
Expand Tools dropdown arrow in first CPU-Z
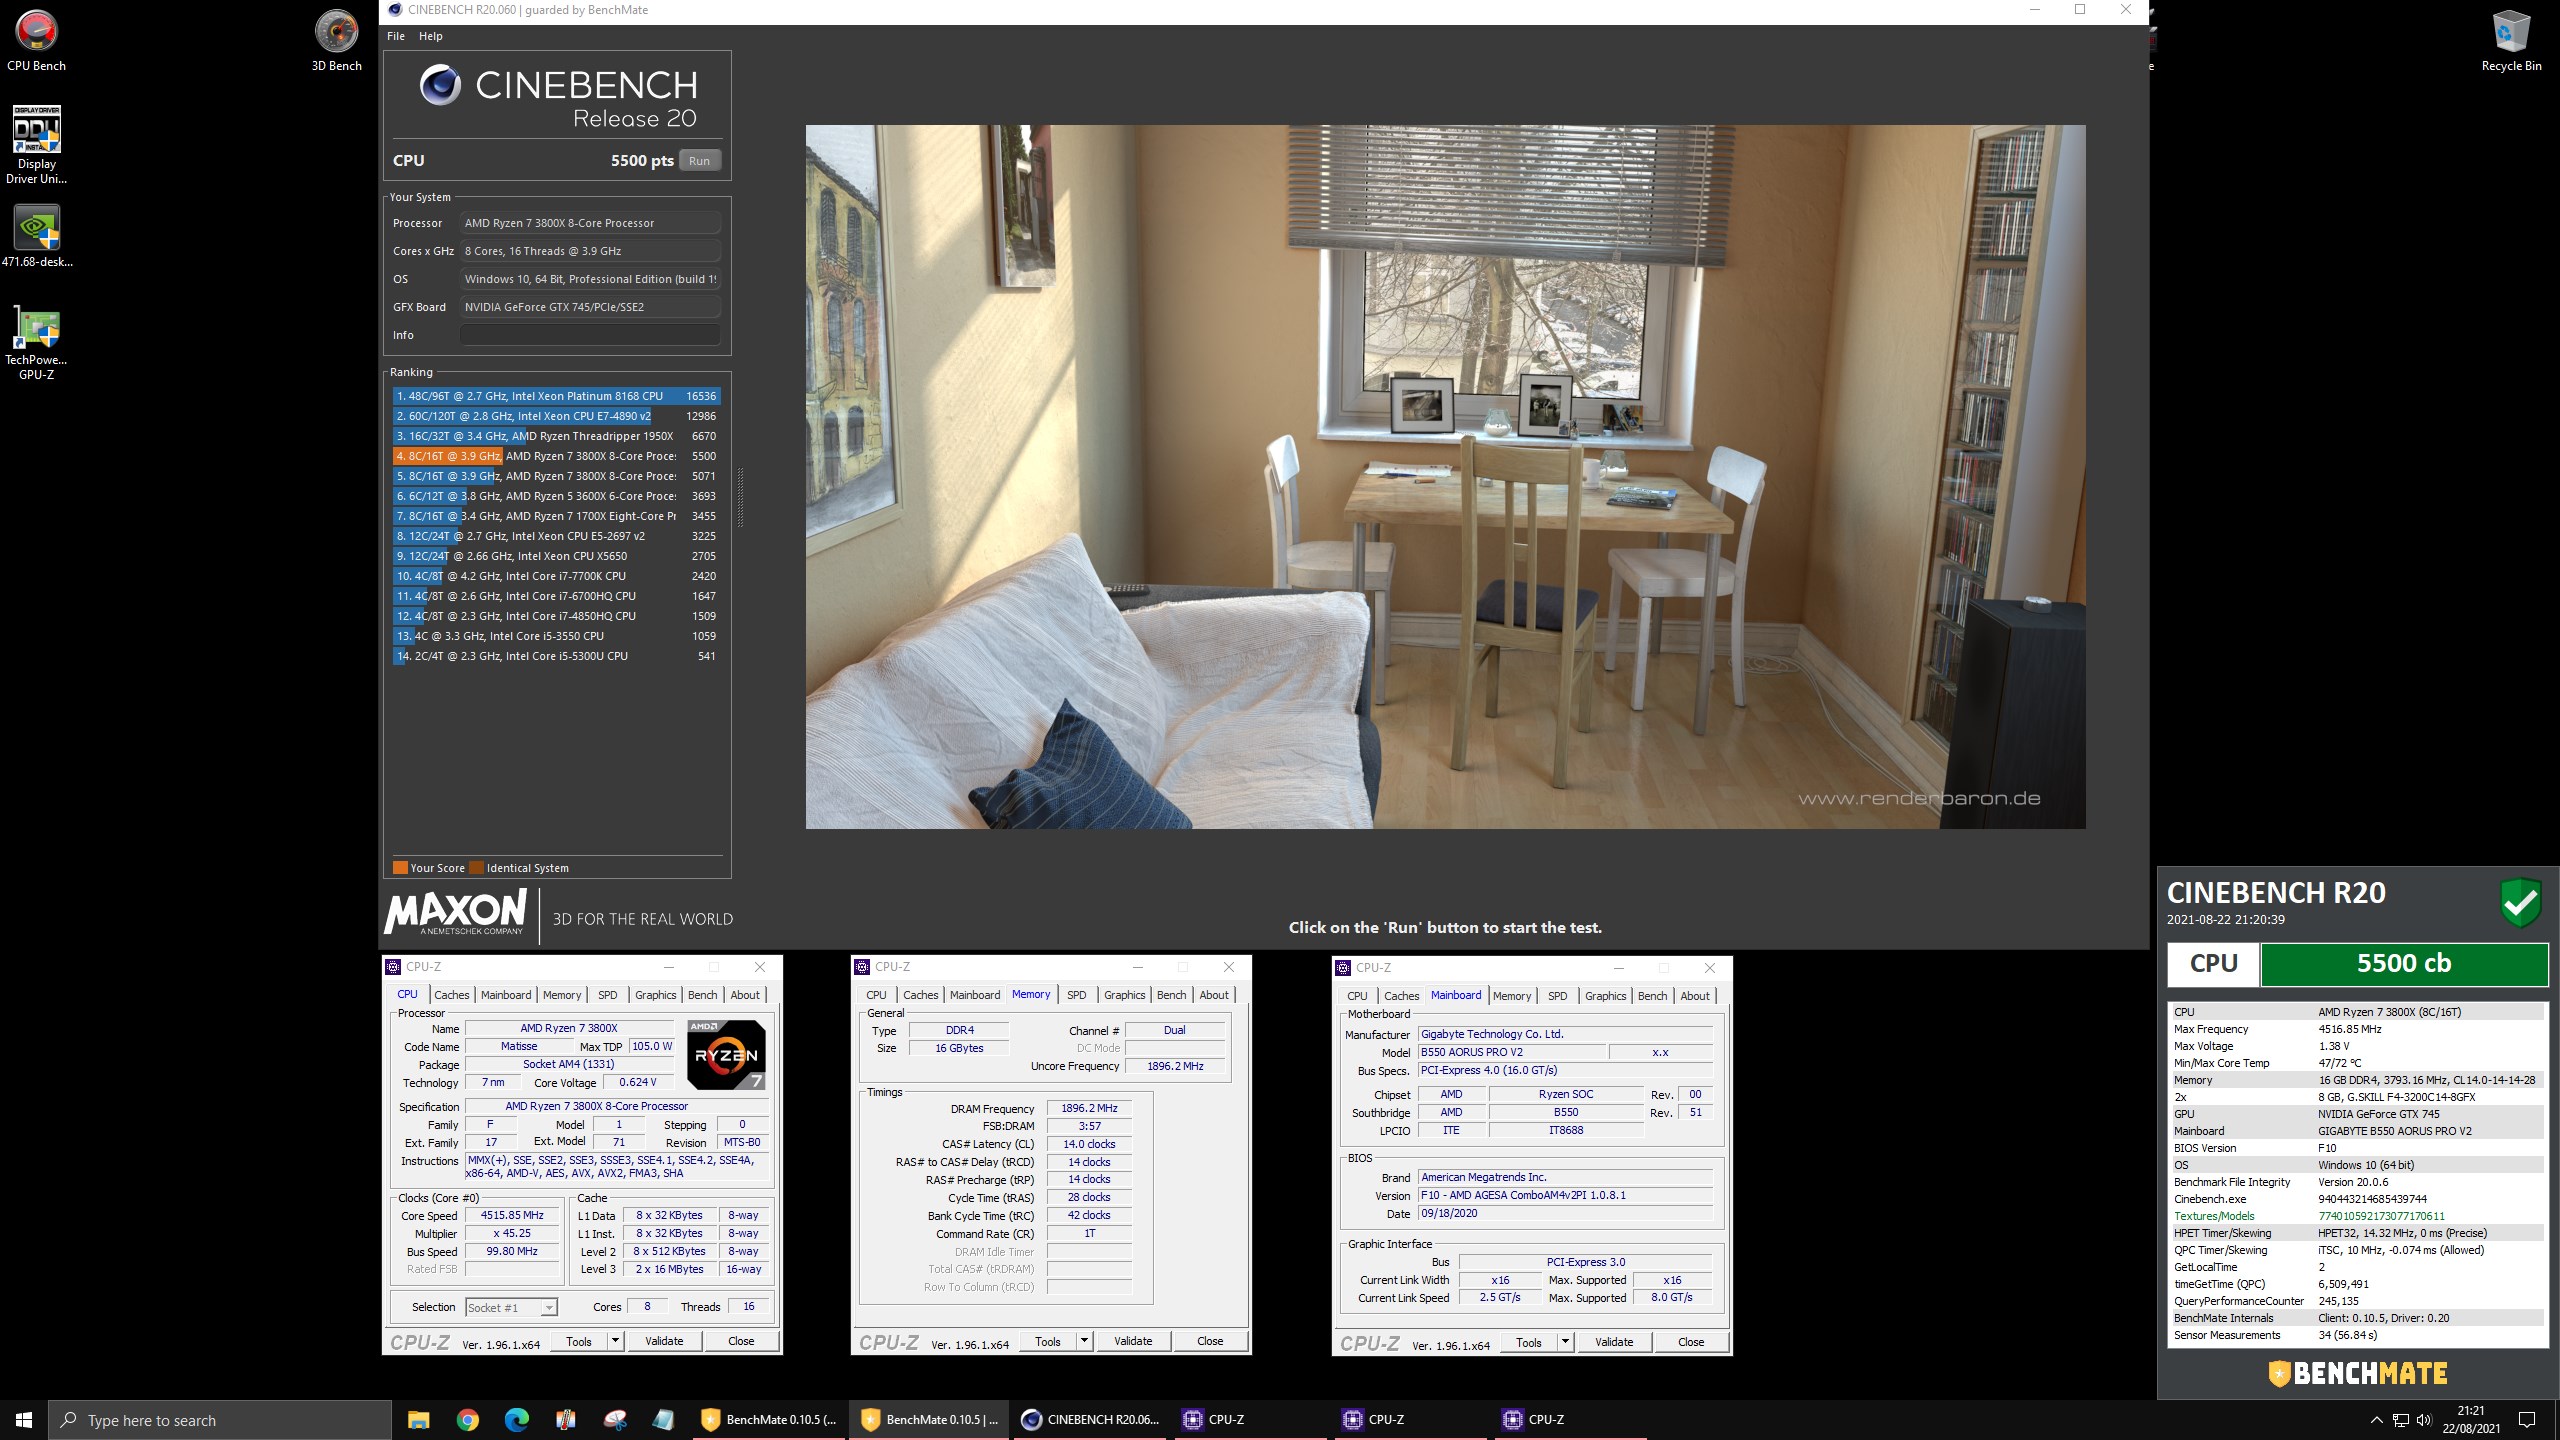[615, 1342]
